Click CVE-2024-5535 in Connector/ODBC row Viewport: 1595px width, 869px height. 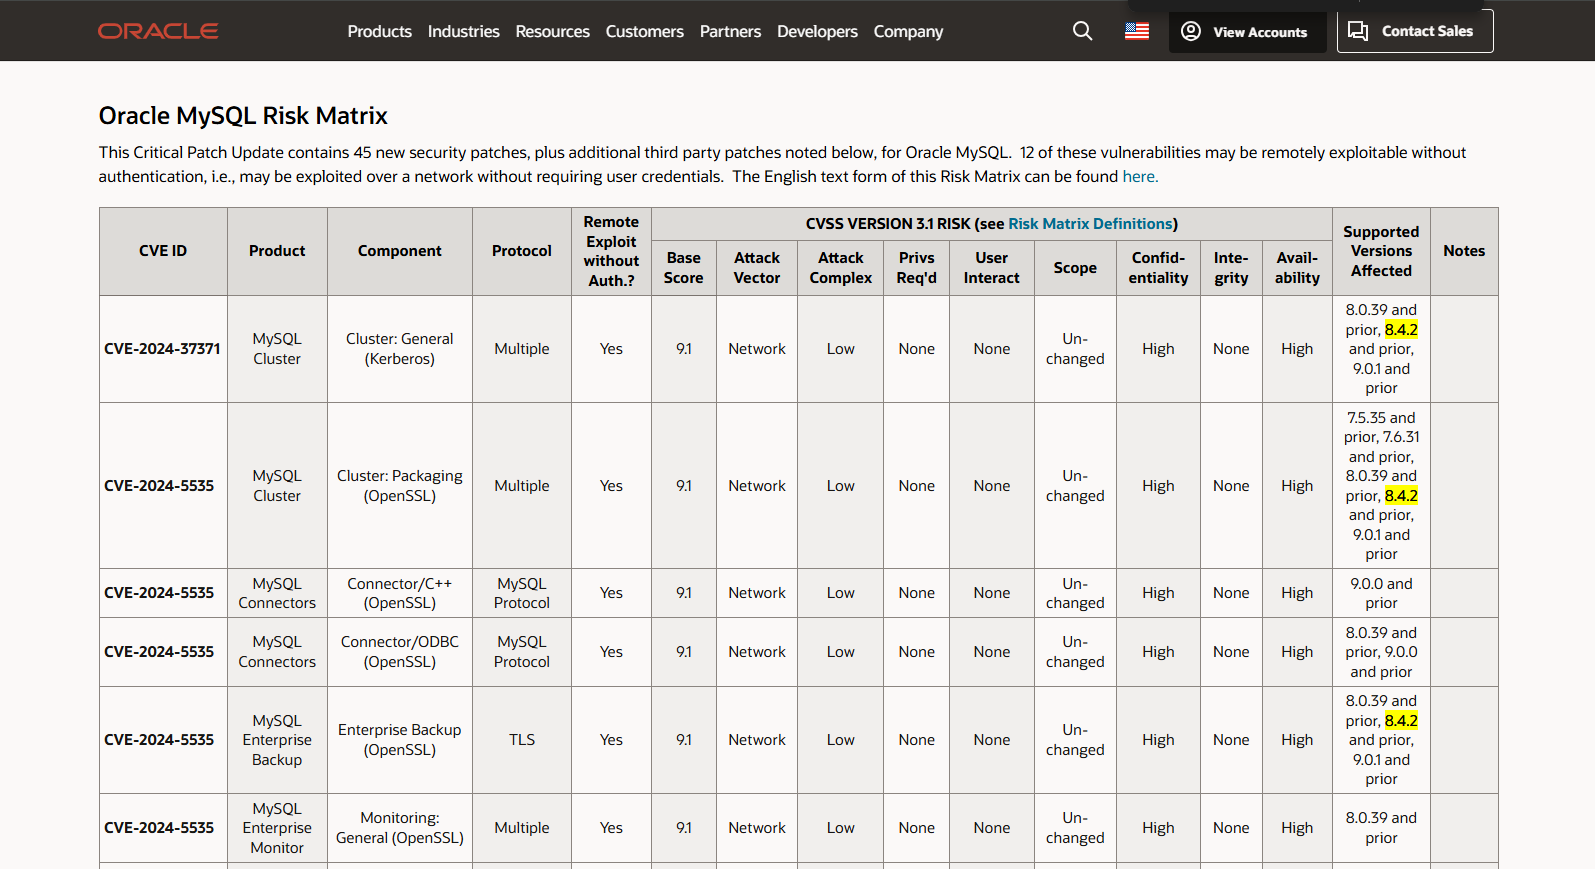[163, 652]
